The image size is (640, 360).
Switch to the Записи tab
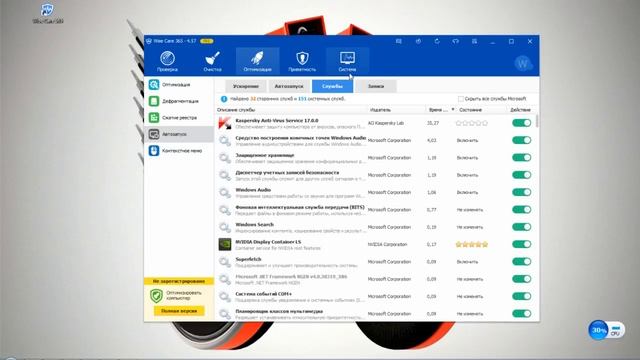[376, 86]
